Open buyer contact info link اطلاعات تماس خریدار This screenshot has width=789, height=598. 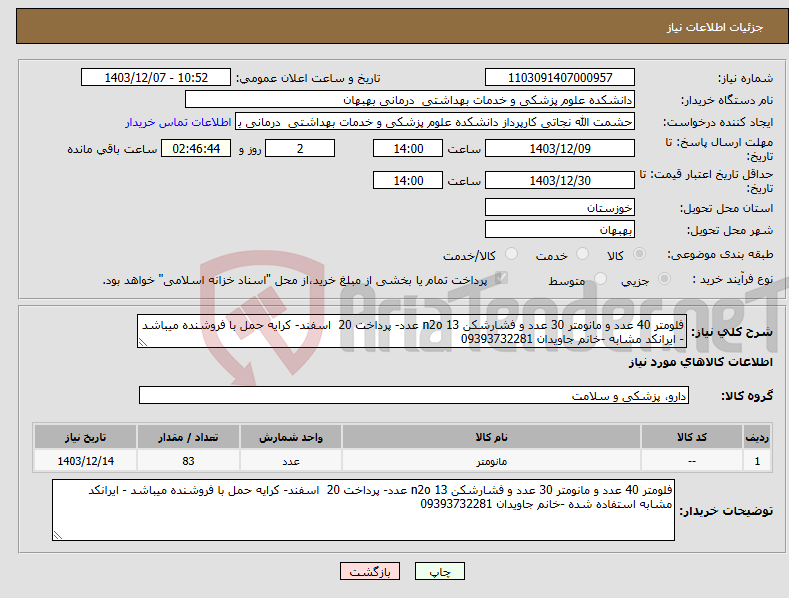click(x=178, y=122)
